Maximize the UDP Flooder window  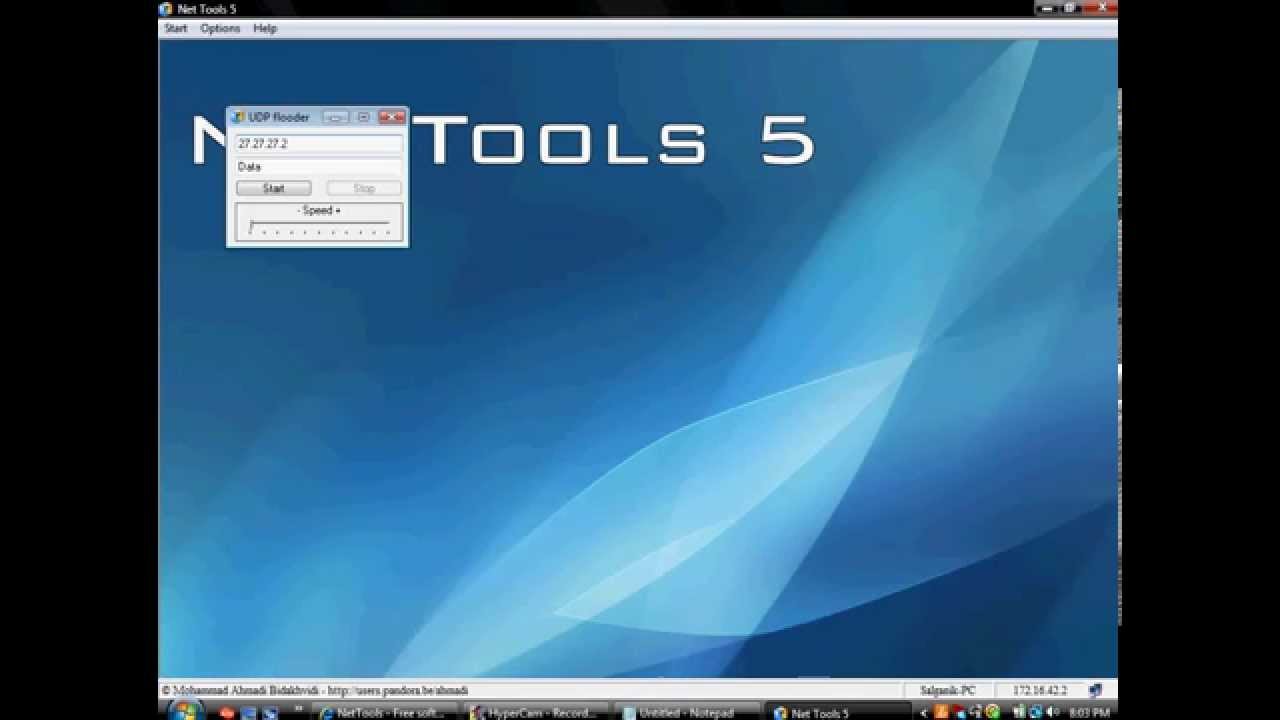(363, 117)
